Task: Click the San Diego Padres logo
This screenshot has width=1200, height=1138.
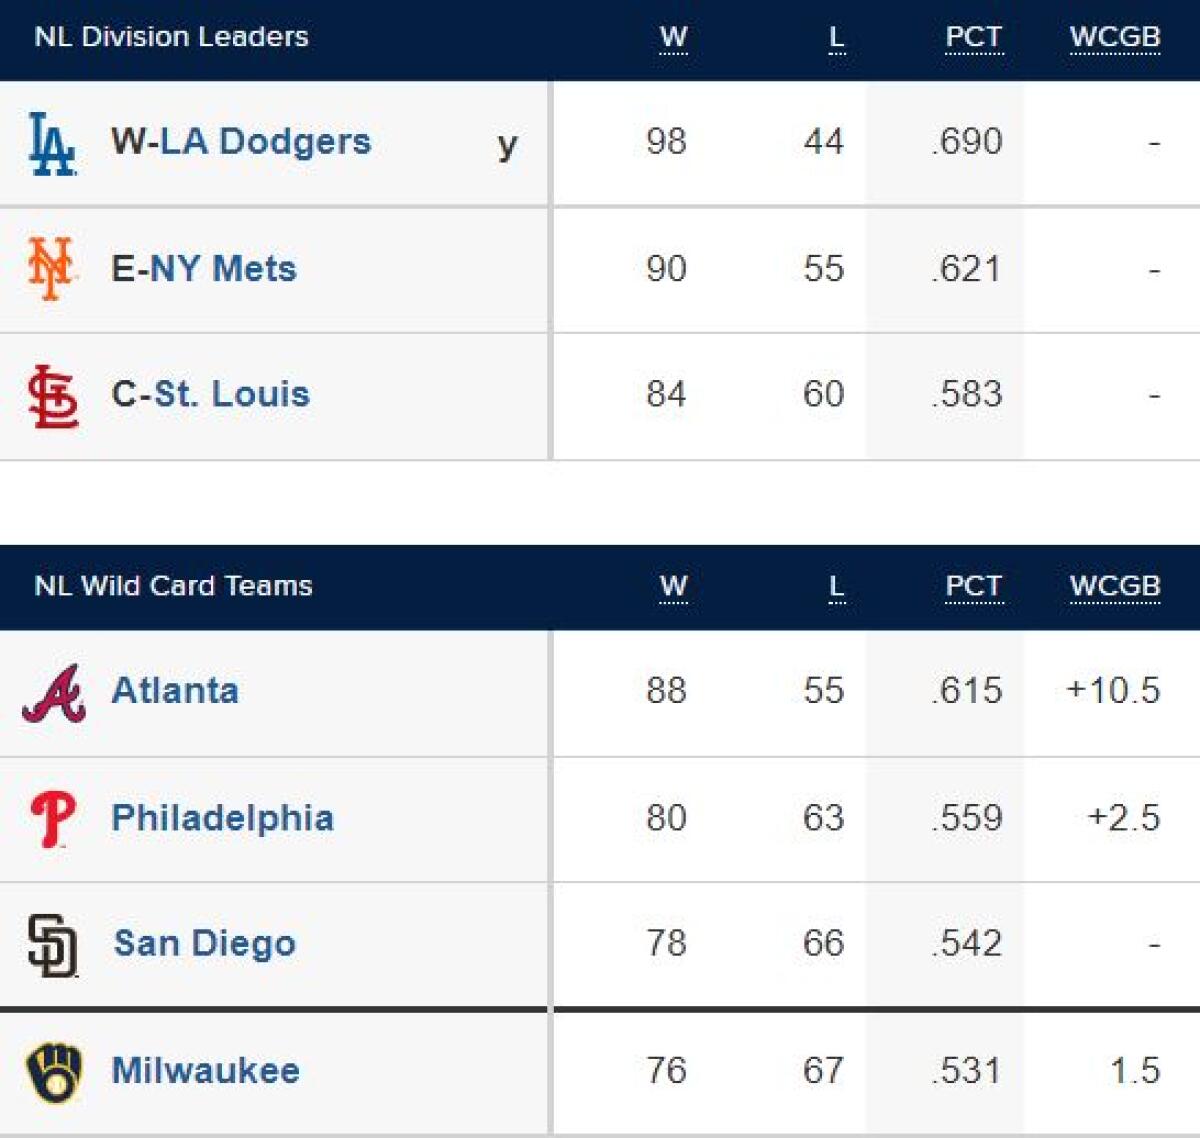Action: click(53, 945)
